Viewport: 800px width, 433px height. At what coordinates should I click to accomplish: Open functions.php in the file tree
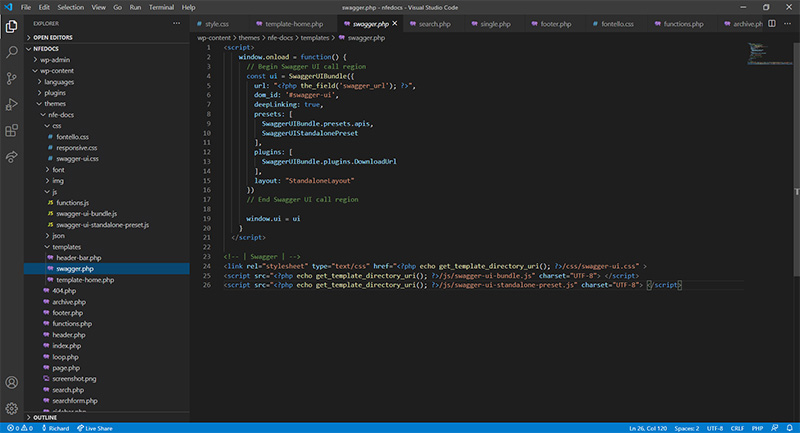coord(73,324)
